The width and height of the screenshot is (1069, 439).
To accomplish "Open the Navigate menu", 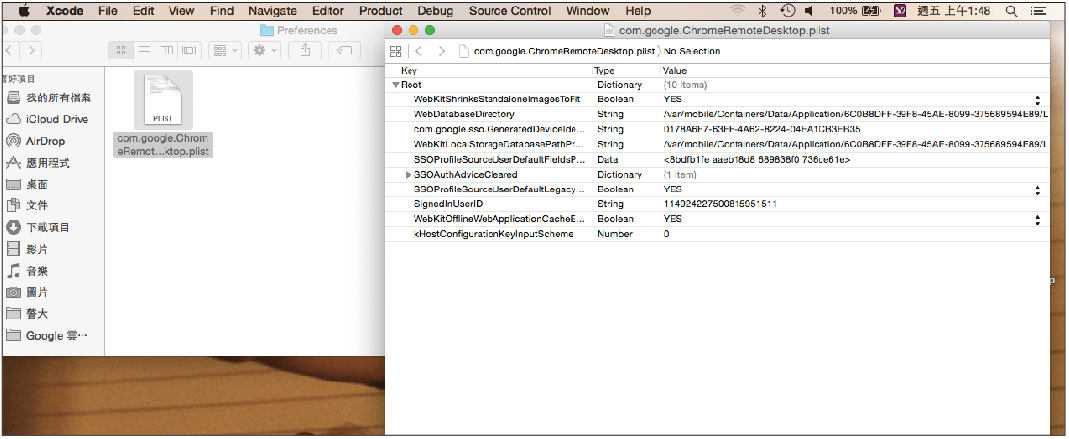I will pos(272,11).
